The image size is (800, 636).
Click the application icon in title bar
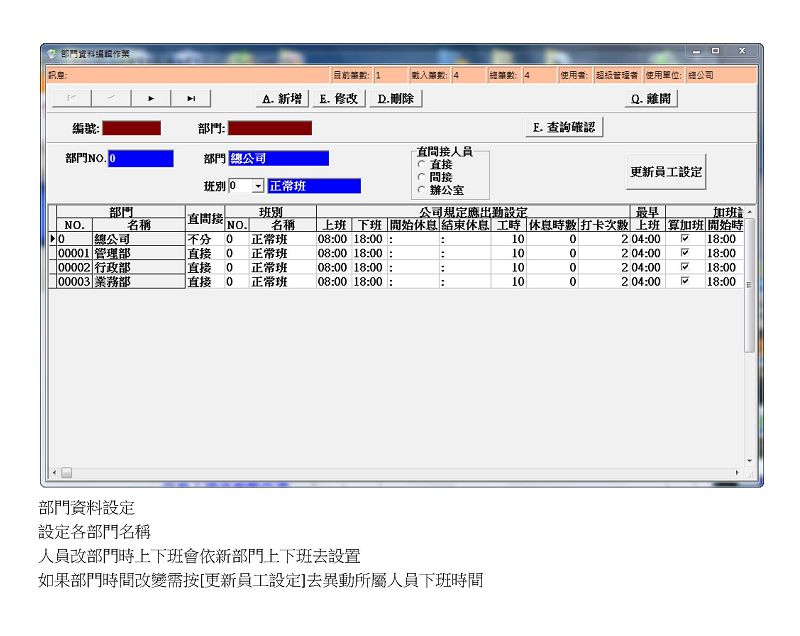(x=52, y=53)
